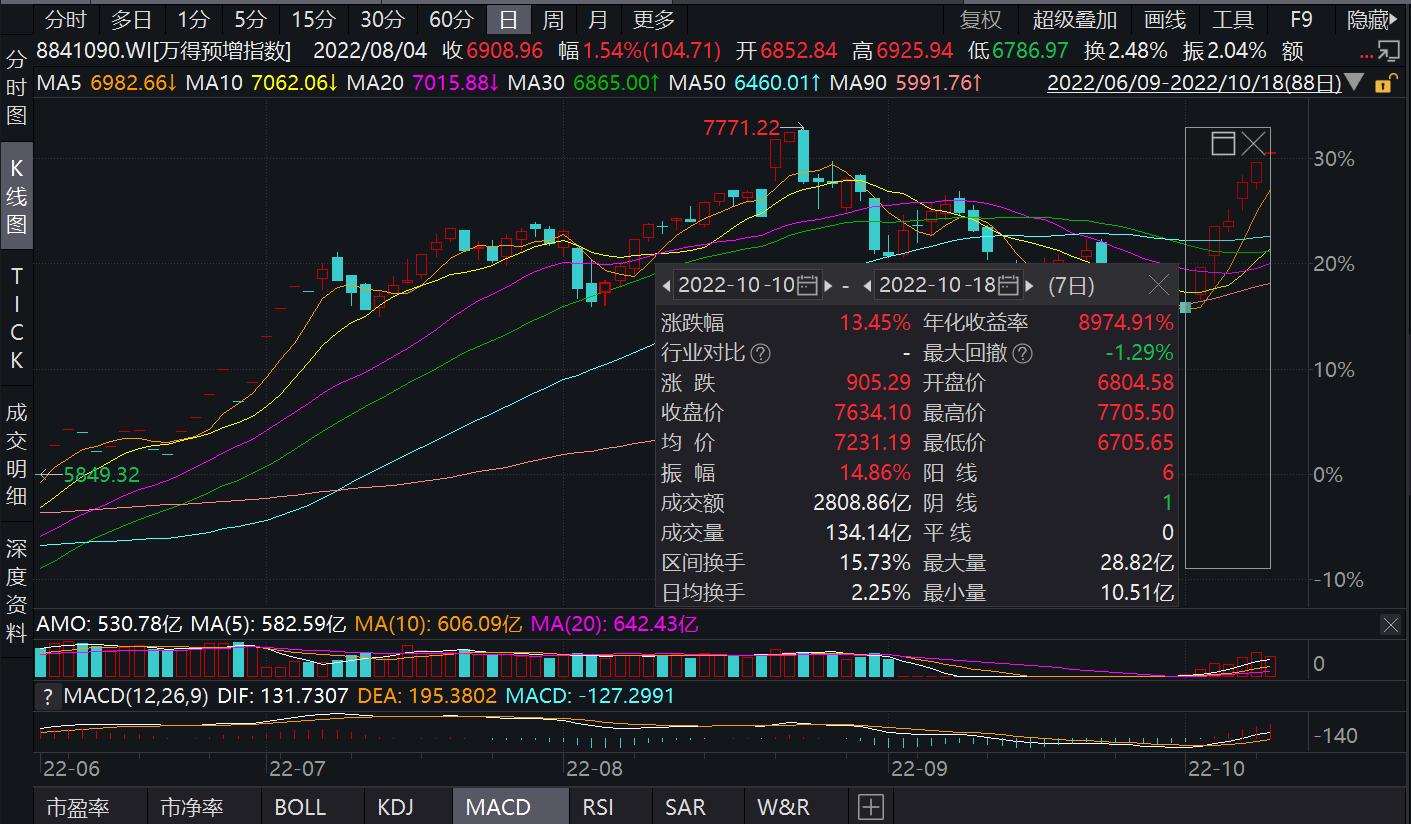This screenshot has width=1411, height=824.
Task: Toggle the 隐藏 panel button
Action: click(1373, 19)
